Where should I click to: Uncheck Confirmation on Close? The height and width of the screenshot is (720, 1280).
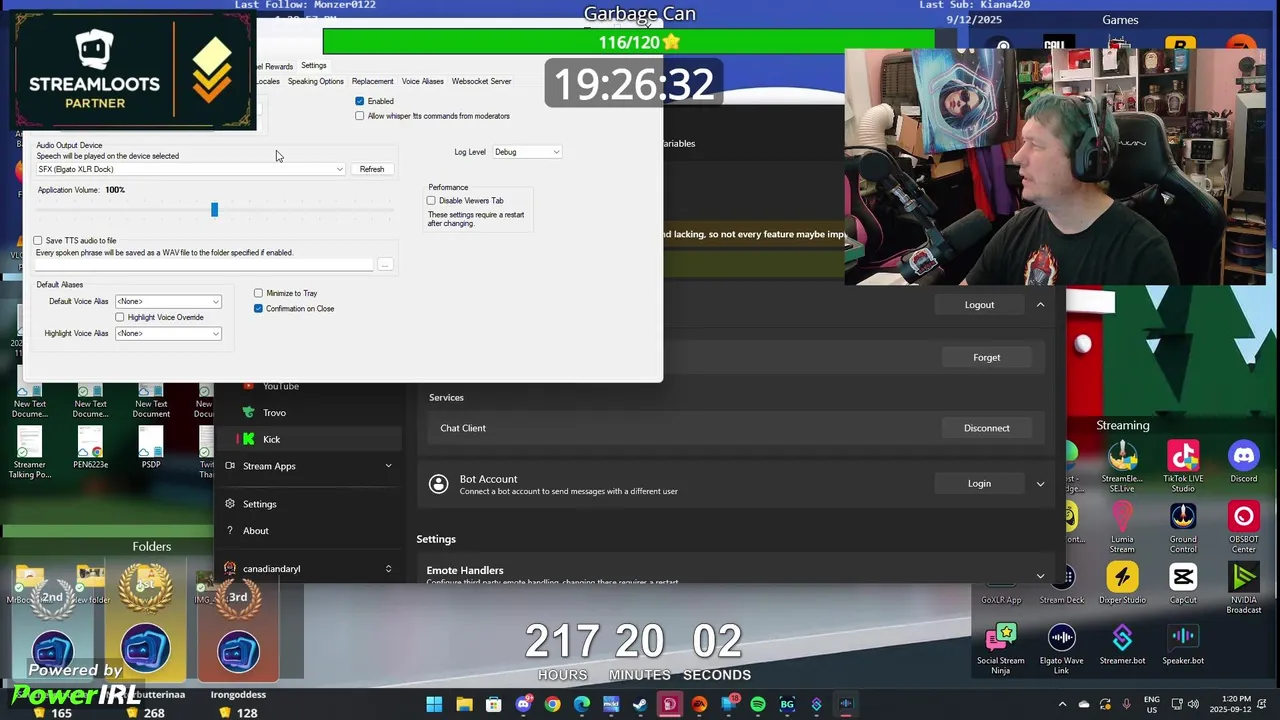(258, 309)
